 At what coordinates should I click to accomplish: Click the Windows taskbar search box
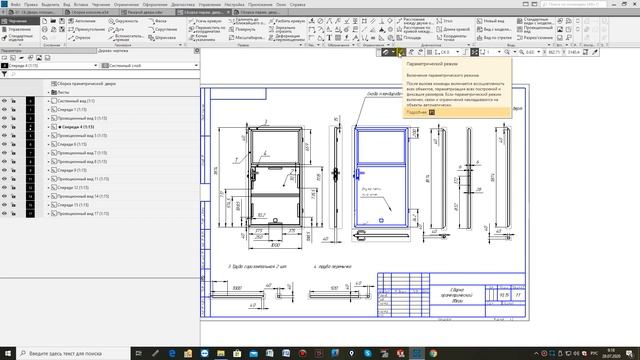coord(73,353)
